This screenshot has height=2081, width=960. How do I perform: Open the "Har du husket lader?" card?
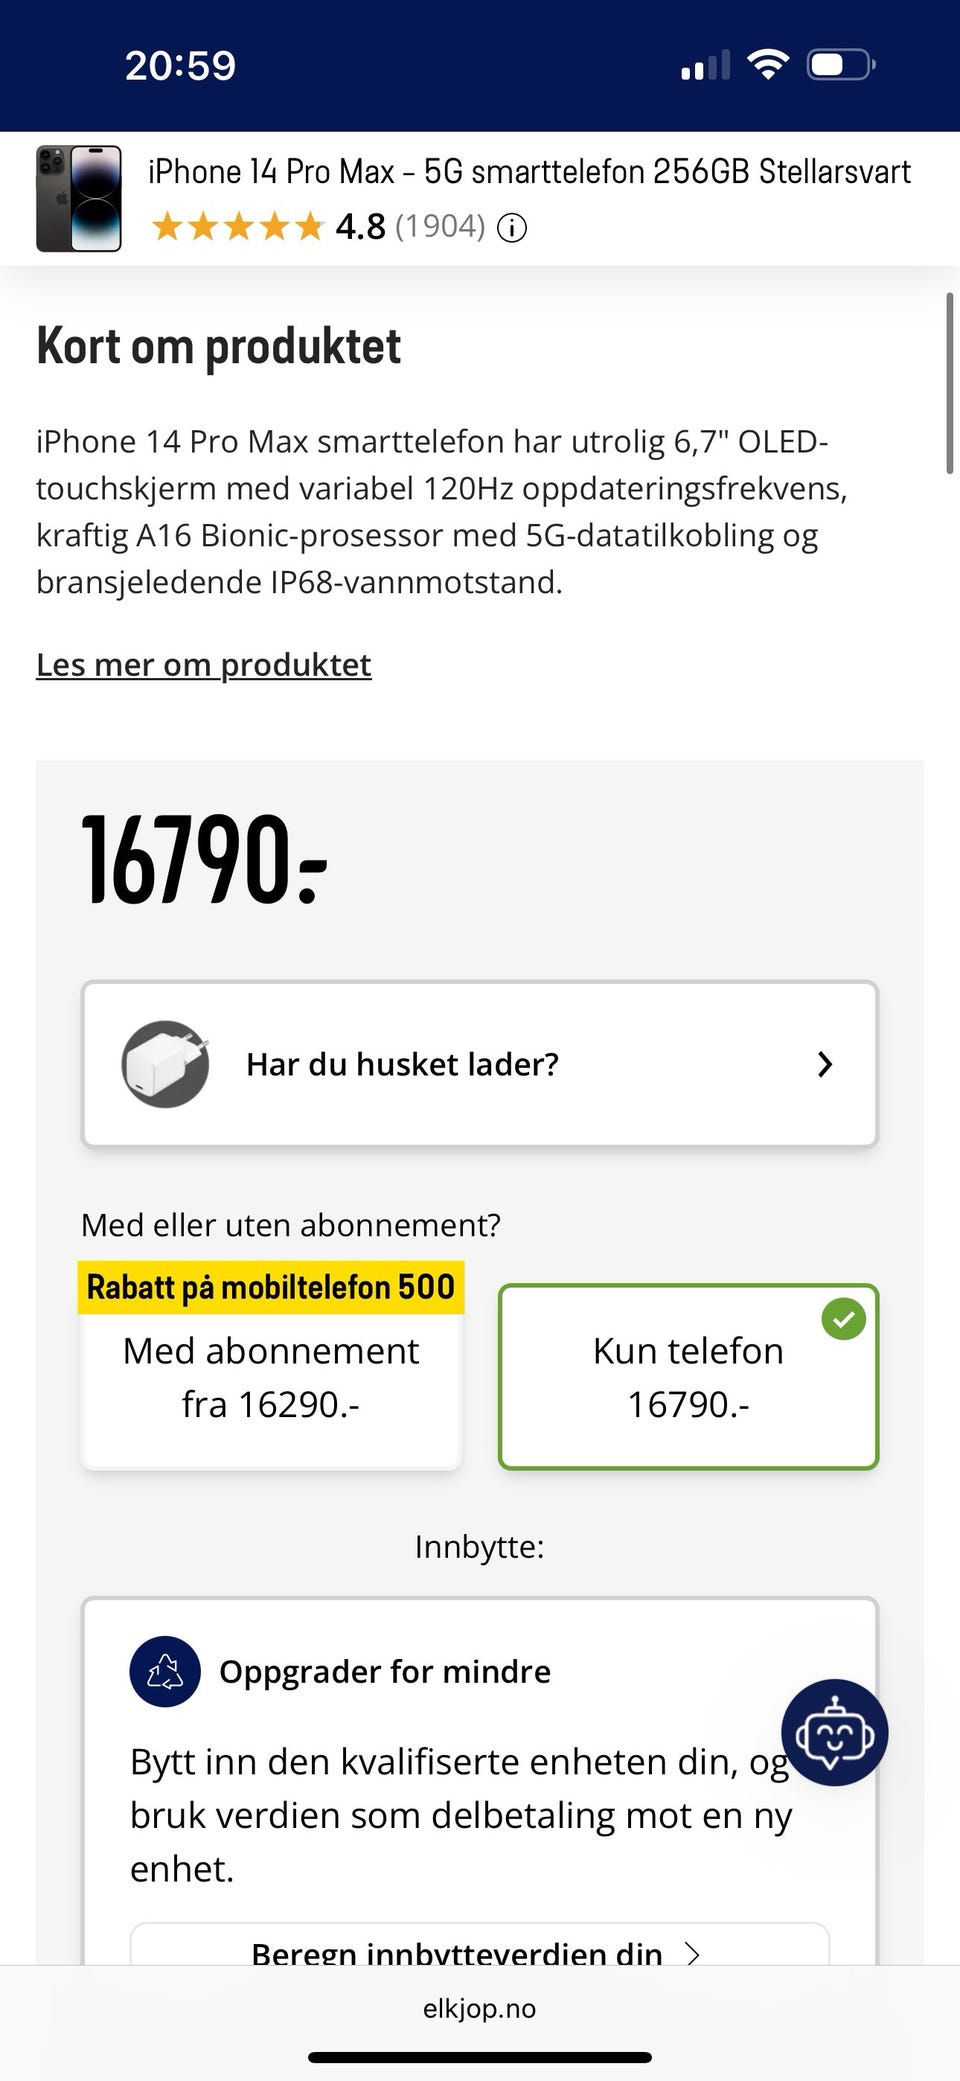[x=480, y=1064]
